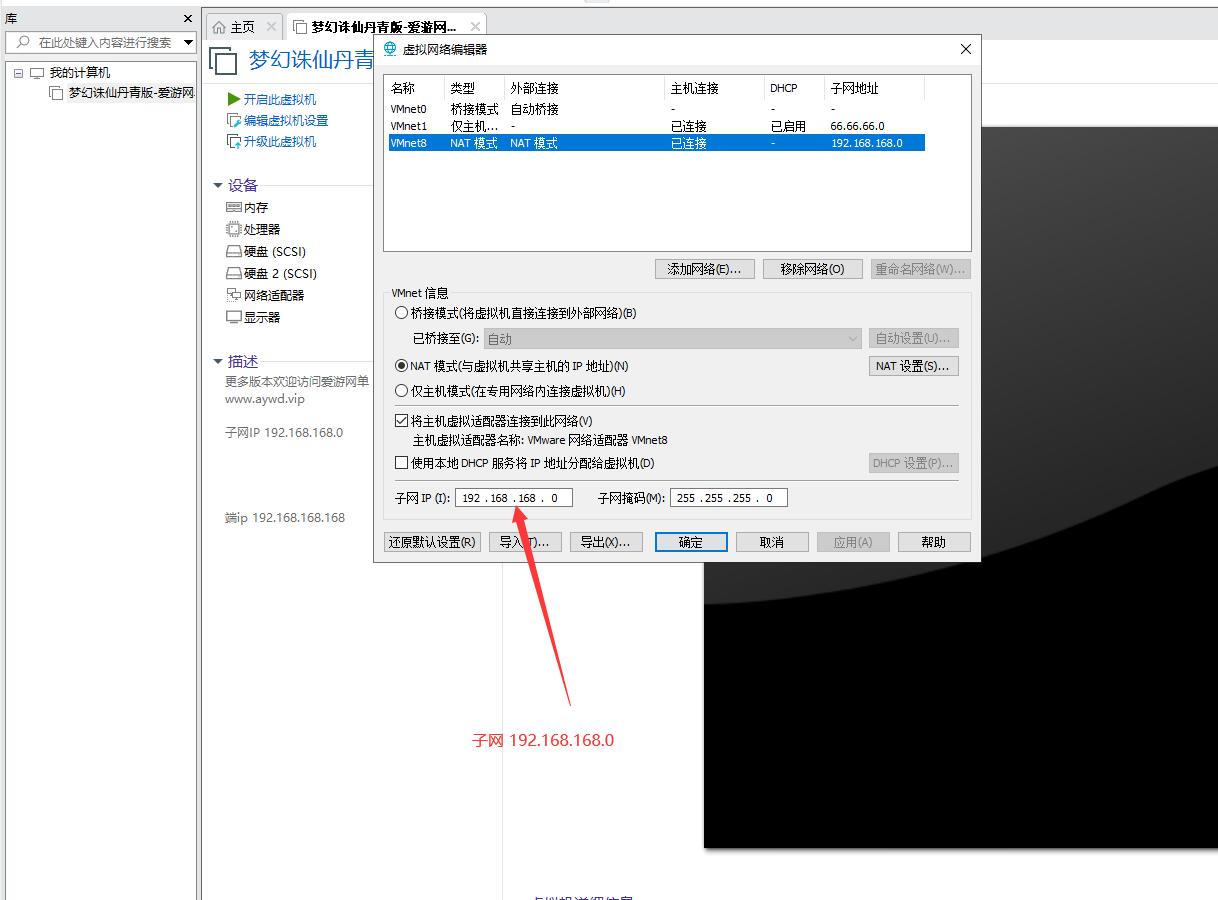Select the 仅主机模式 host-only radio button
This screenshot has width=1218, height=900.
pyautogui.click(x=402, y=391)
